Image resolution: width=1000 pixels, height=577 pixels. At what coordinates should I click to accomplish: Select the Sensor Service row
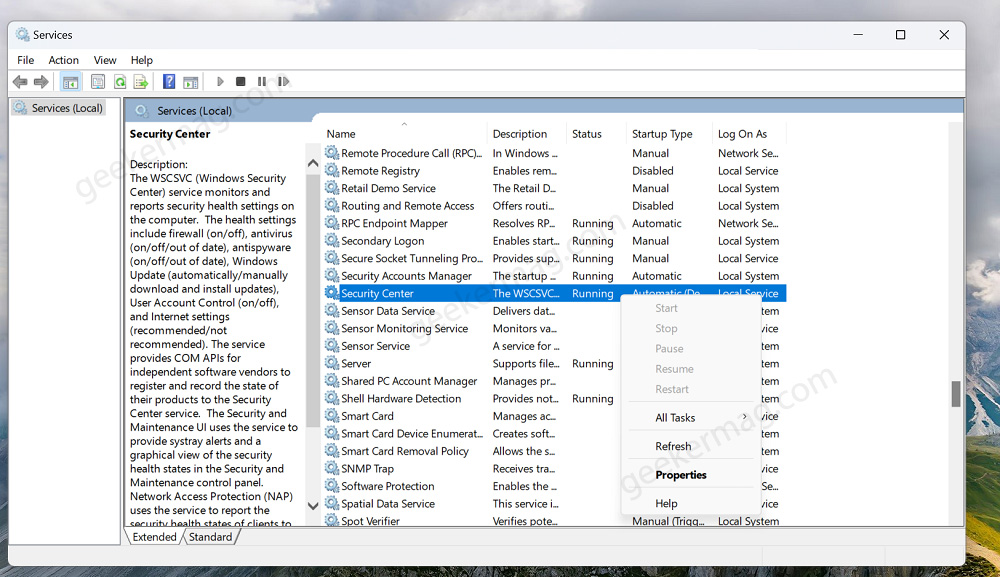pos(472,346)
